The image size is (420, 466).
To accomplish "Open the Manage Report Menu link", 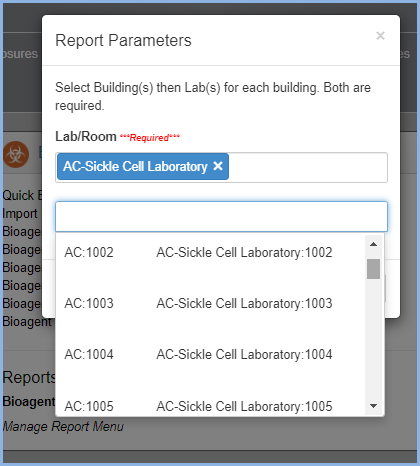I will click(63, 426).
